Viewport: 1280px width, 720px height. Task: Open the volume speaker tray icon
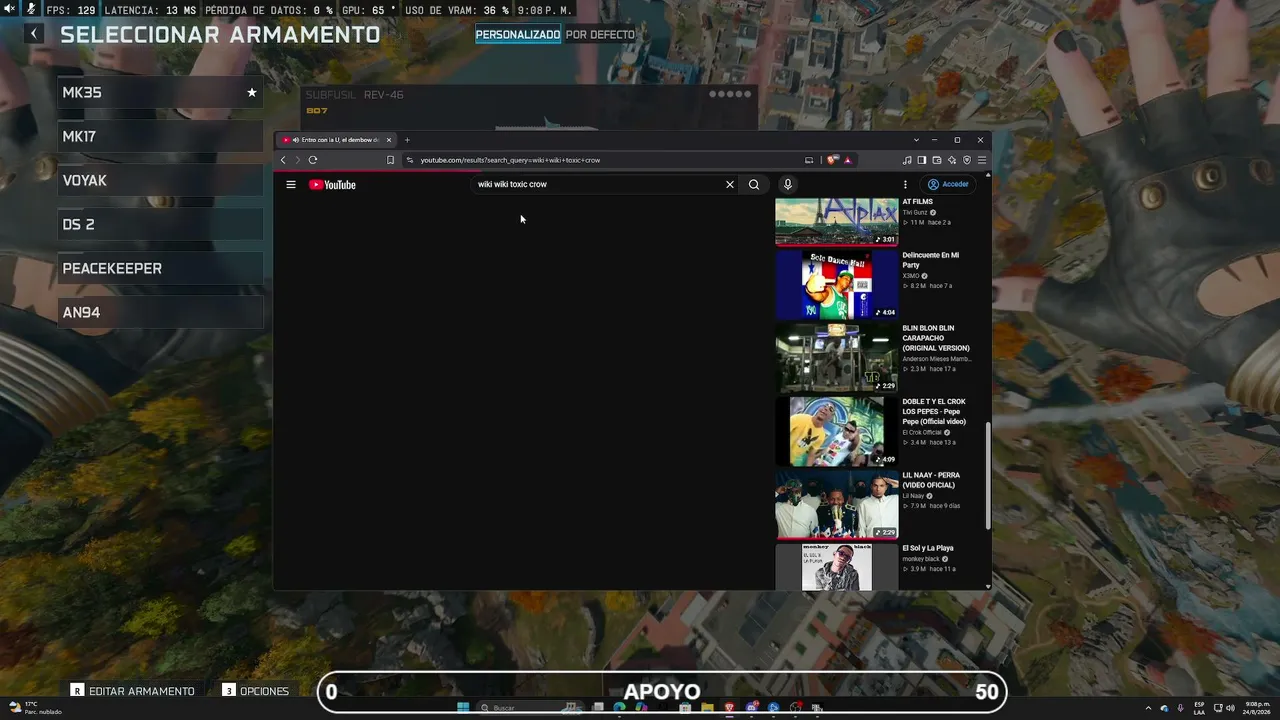click(1230, 708)
